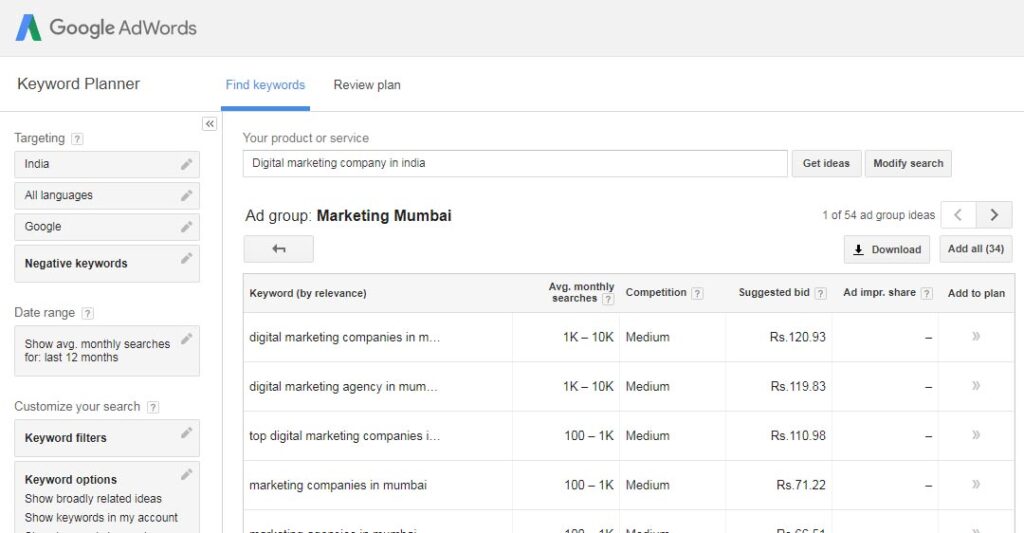
Task: Switch to Review plan tab
Action: (367, 85)
